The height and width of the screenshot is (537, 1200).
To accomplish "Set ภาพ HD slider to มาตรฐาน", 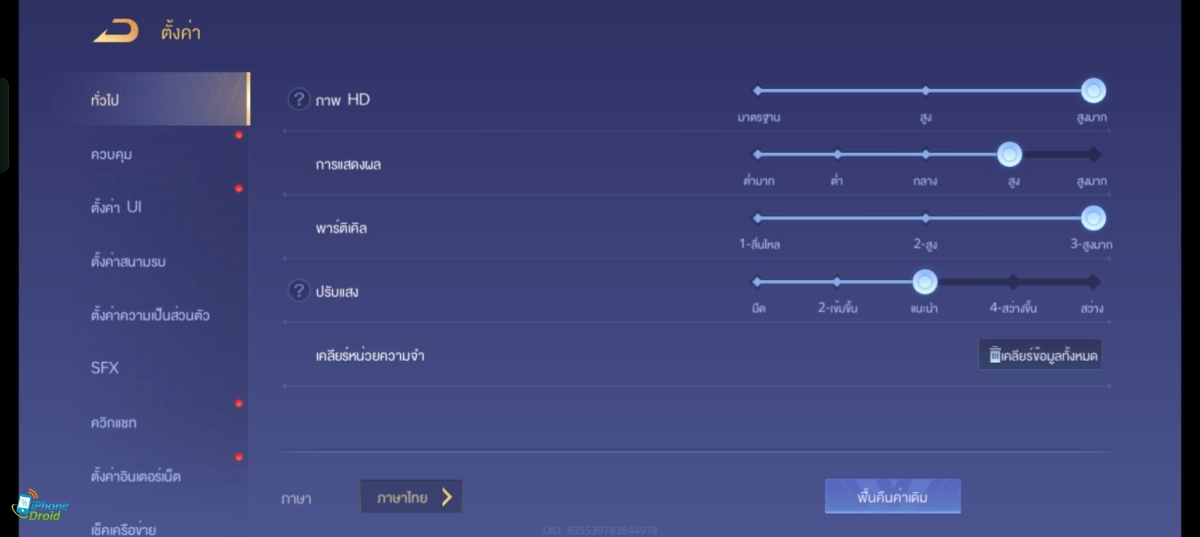I will [758, 91].
